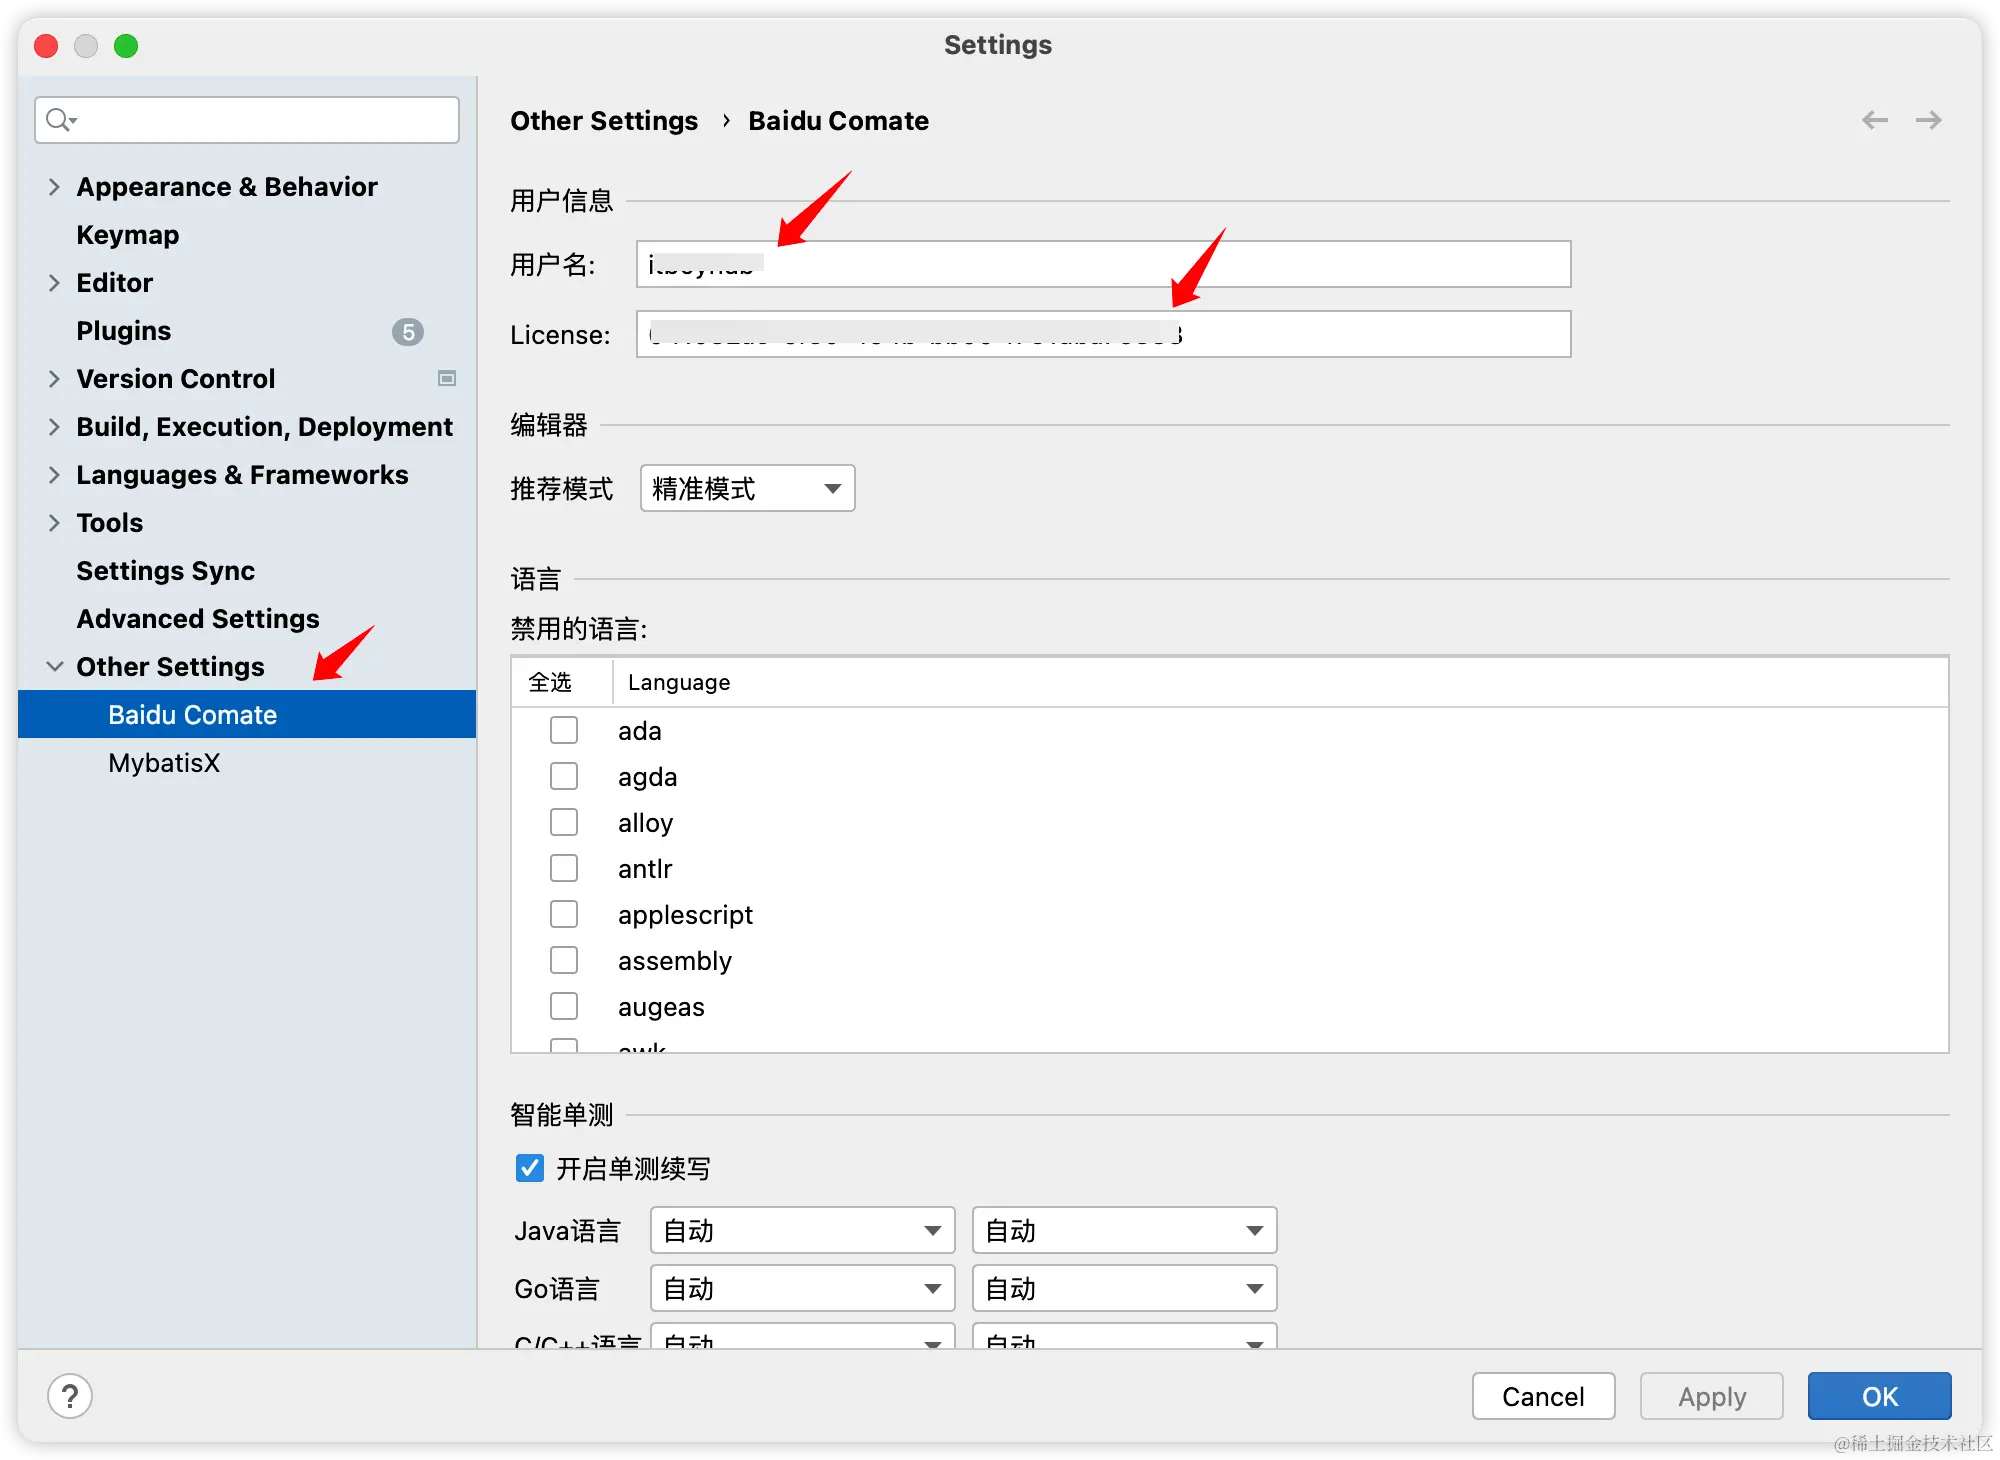Click the 全选 column header
The image size is (2000, 1460).
pyautogui.click(x=551, y=682)
